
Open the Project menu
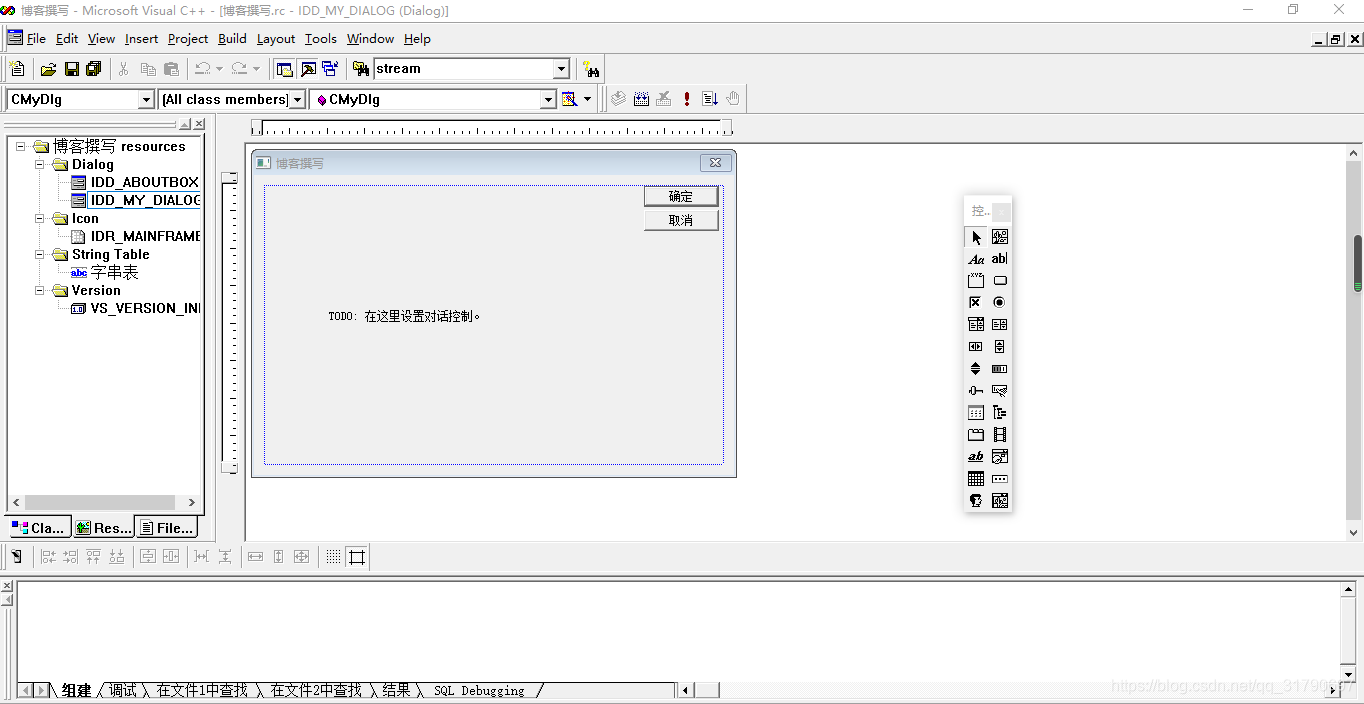188,38
